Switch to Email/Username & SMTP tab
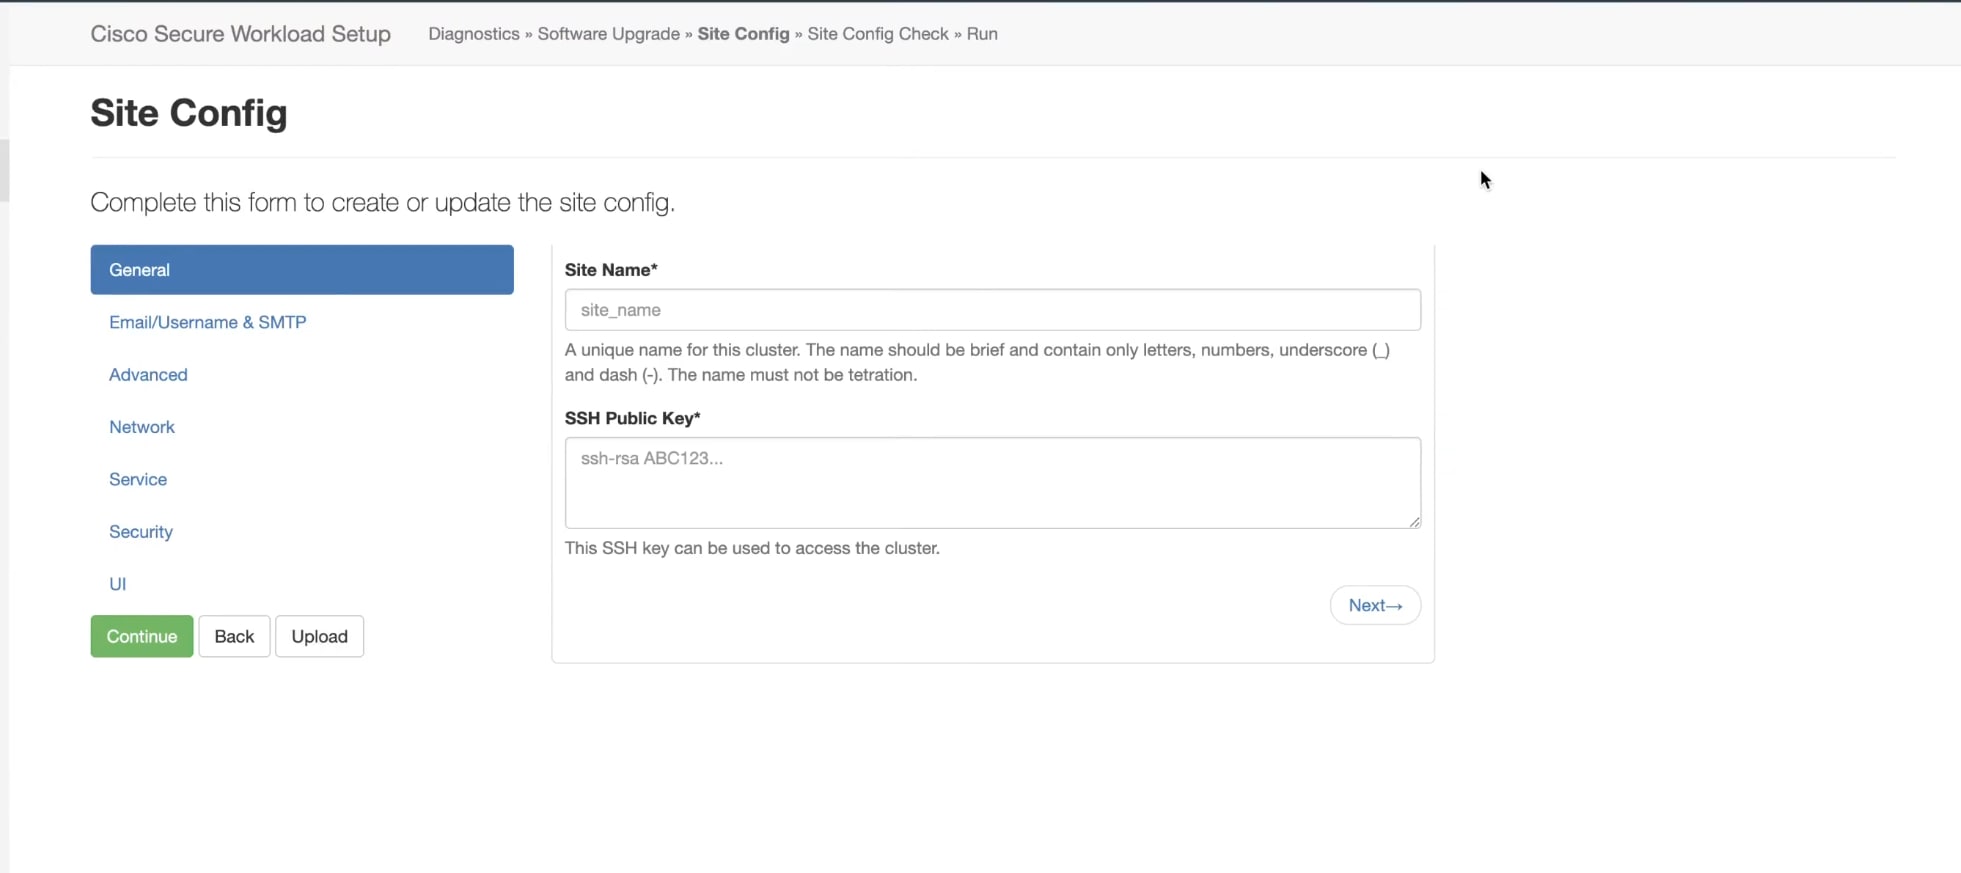The height and width of the screenshot is (873, 1961). click(207, 322)
